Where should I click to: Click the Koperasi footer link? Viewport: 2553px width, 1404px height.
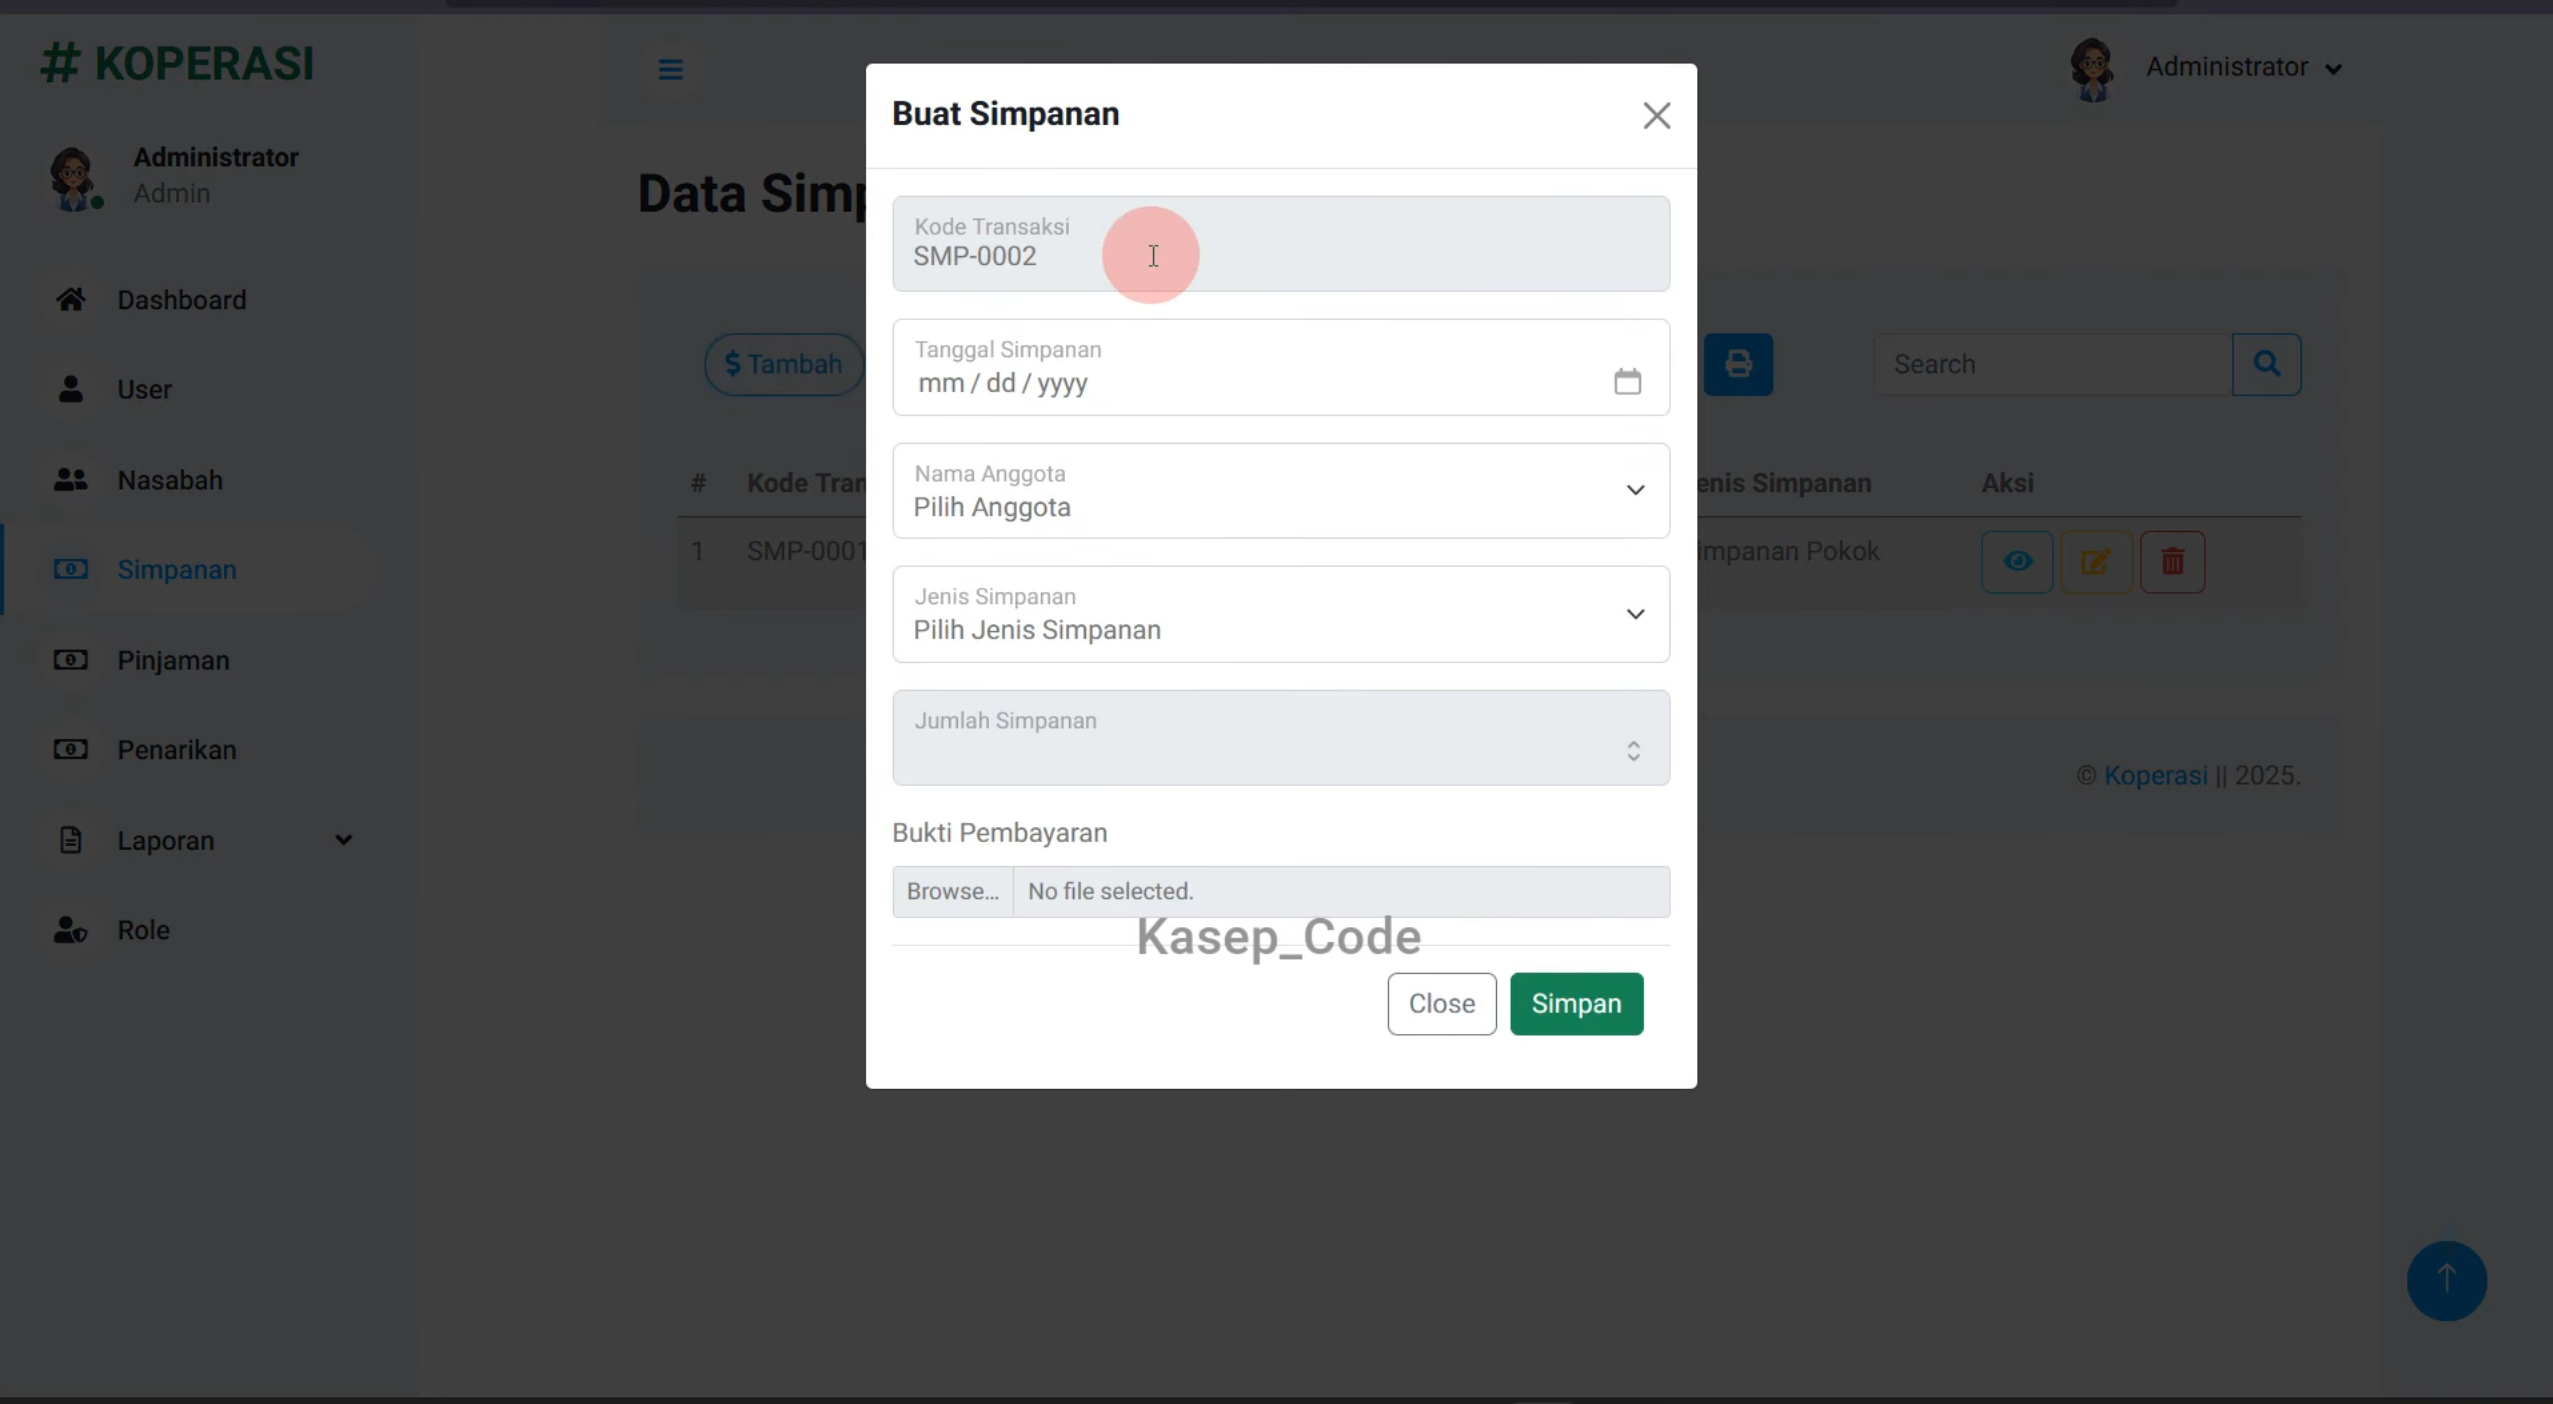point(2155,775)
